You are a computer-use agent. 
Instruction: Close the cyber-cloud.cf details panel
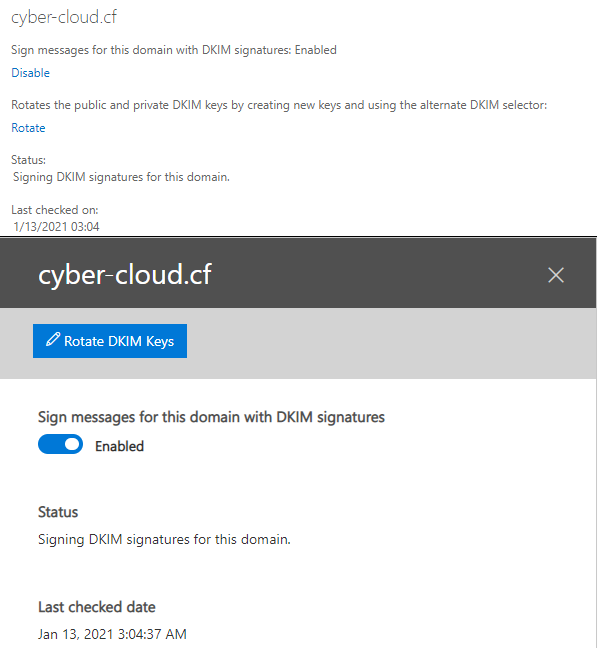pos(556,275)
